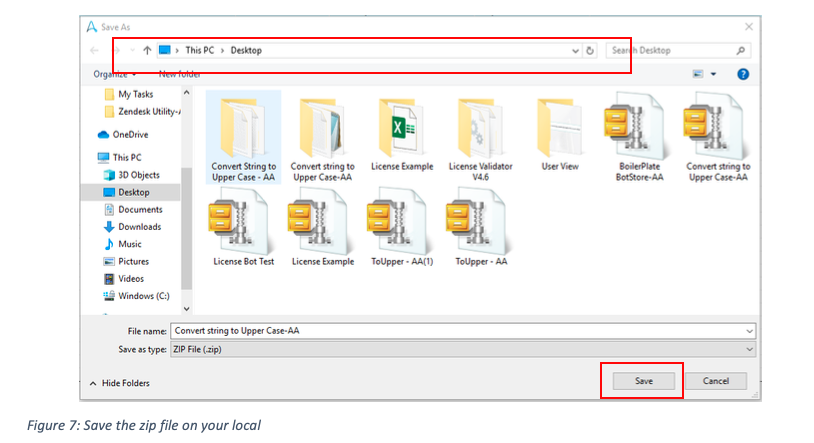Open the Save as type combo box
The image size is (814, 443).
(463, 350)
